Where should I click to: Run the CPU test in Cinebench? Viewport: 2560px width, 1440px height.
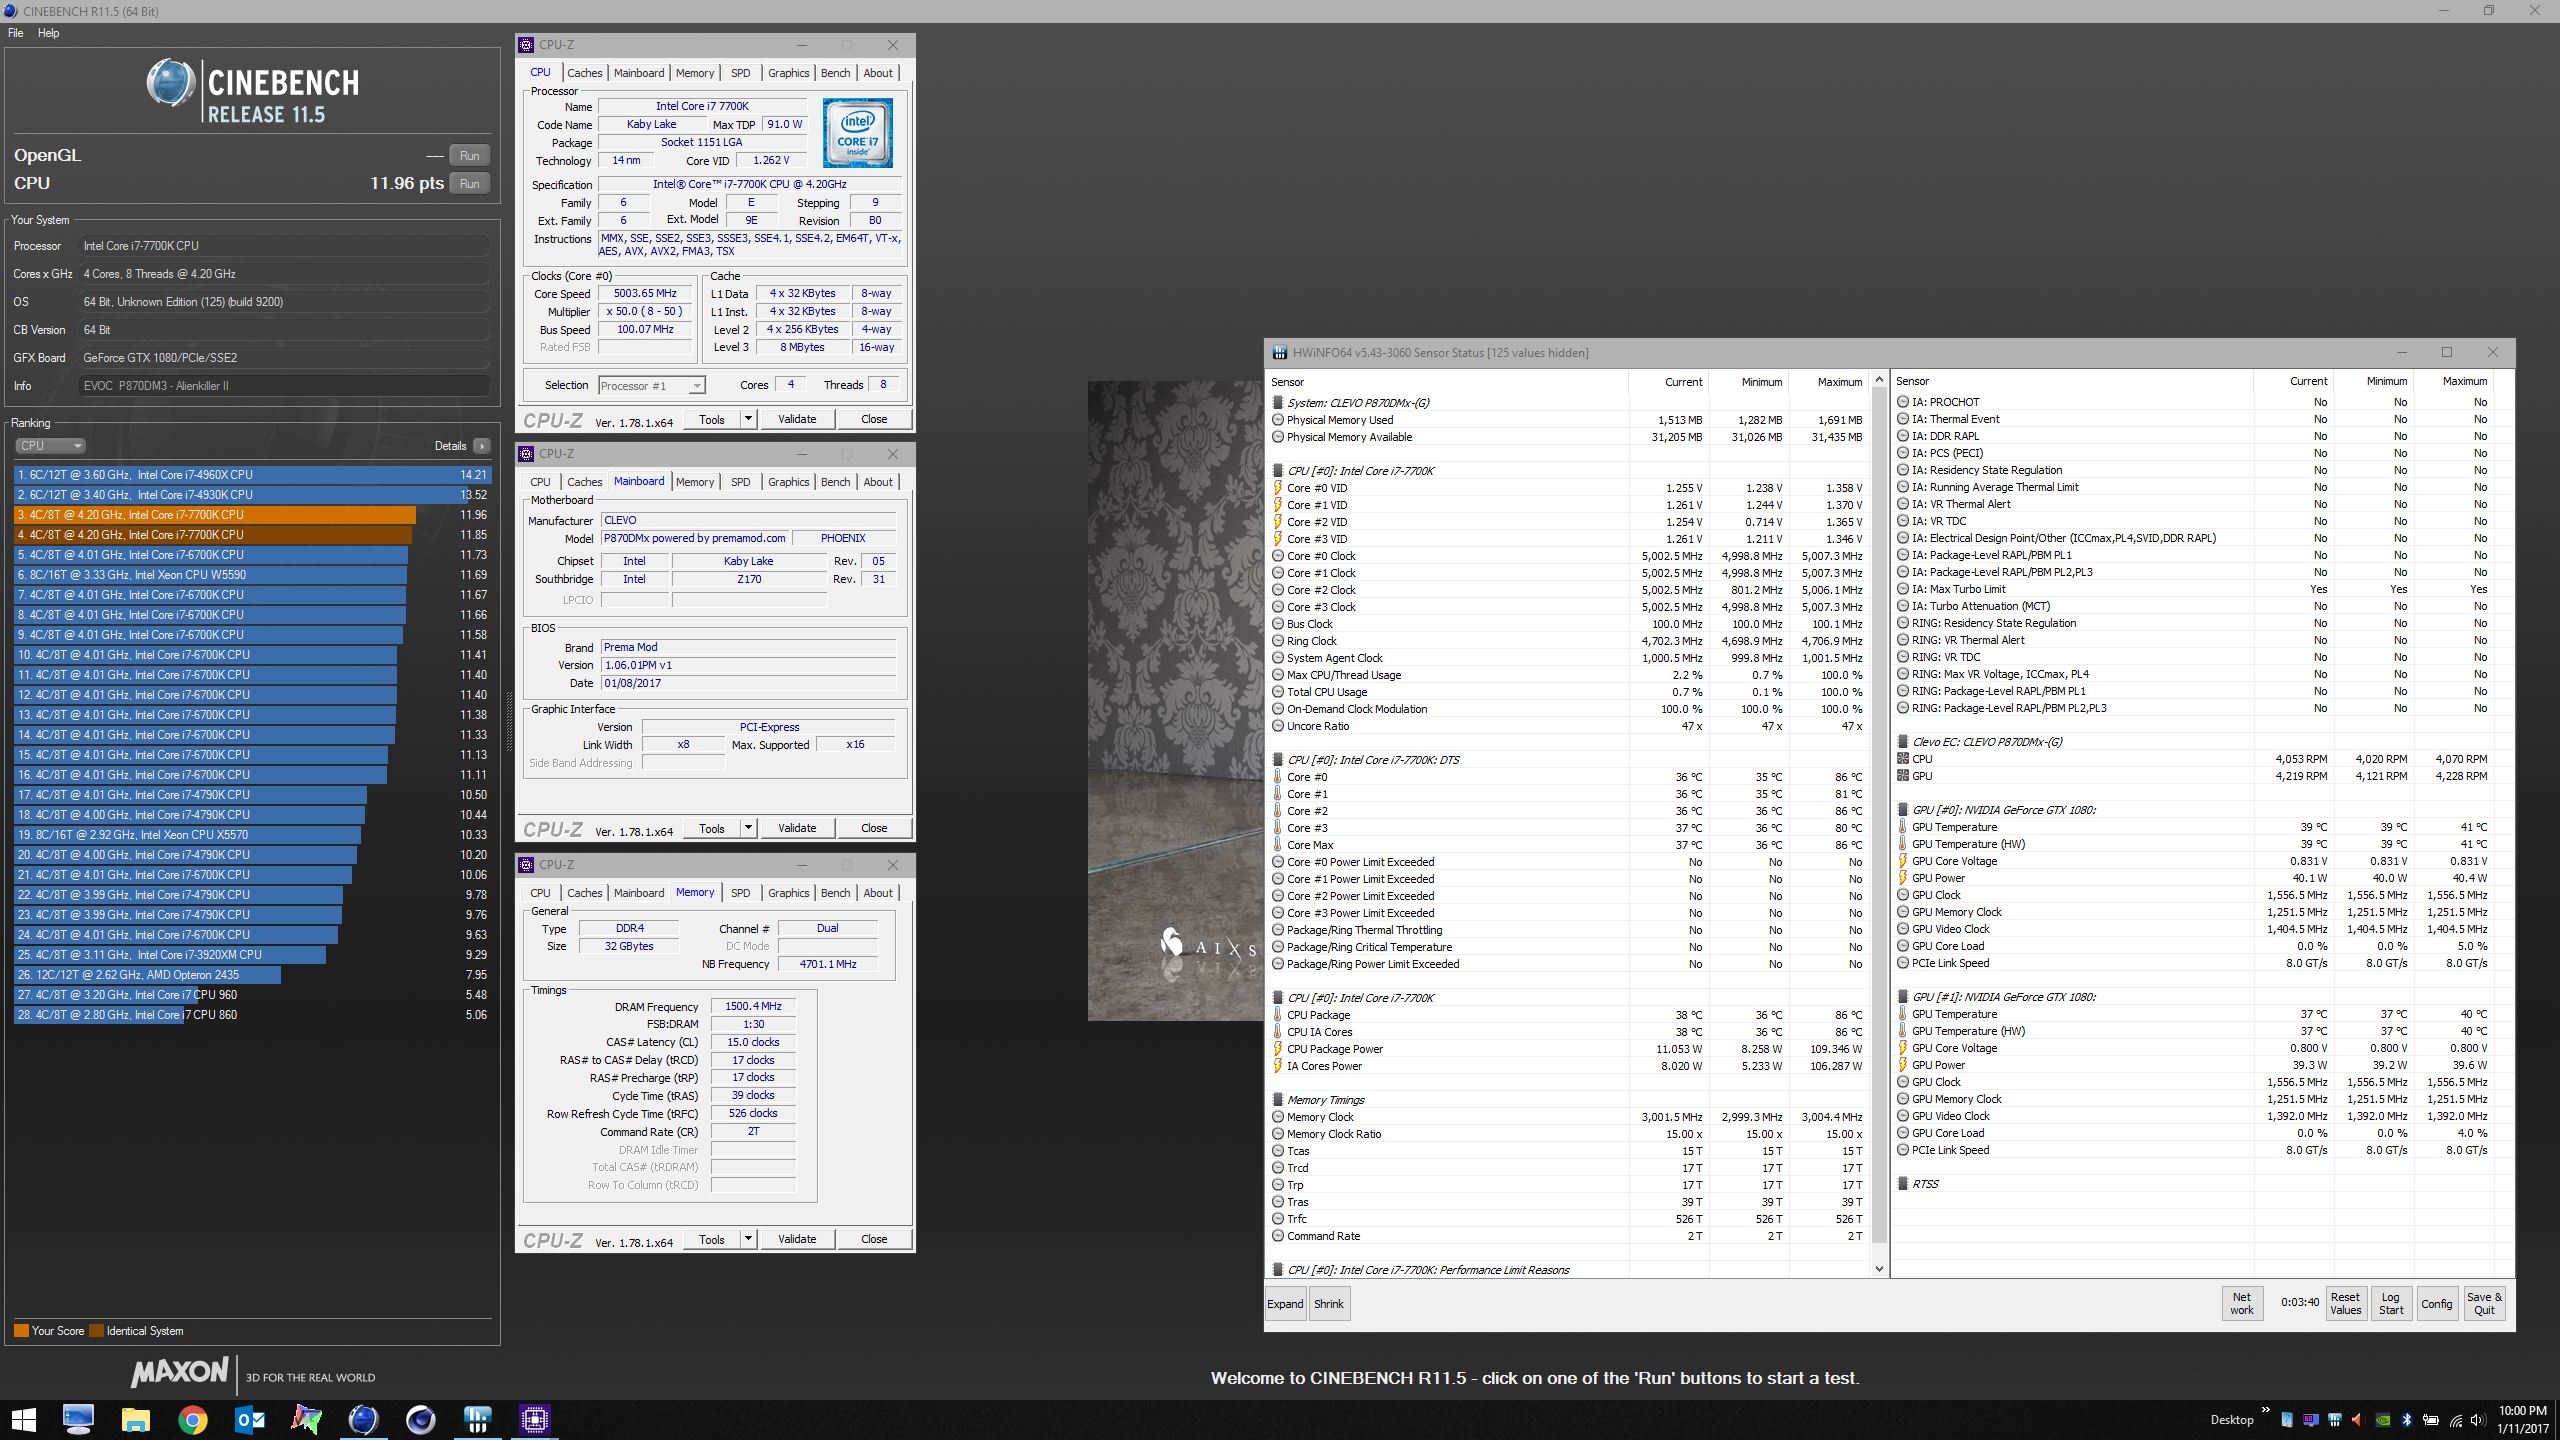(x=470, y=183)
